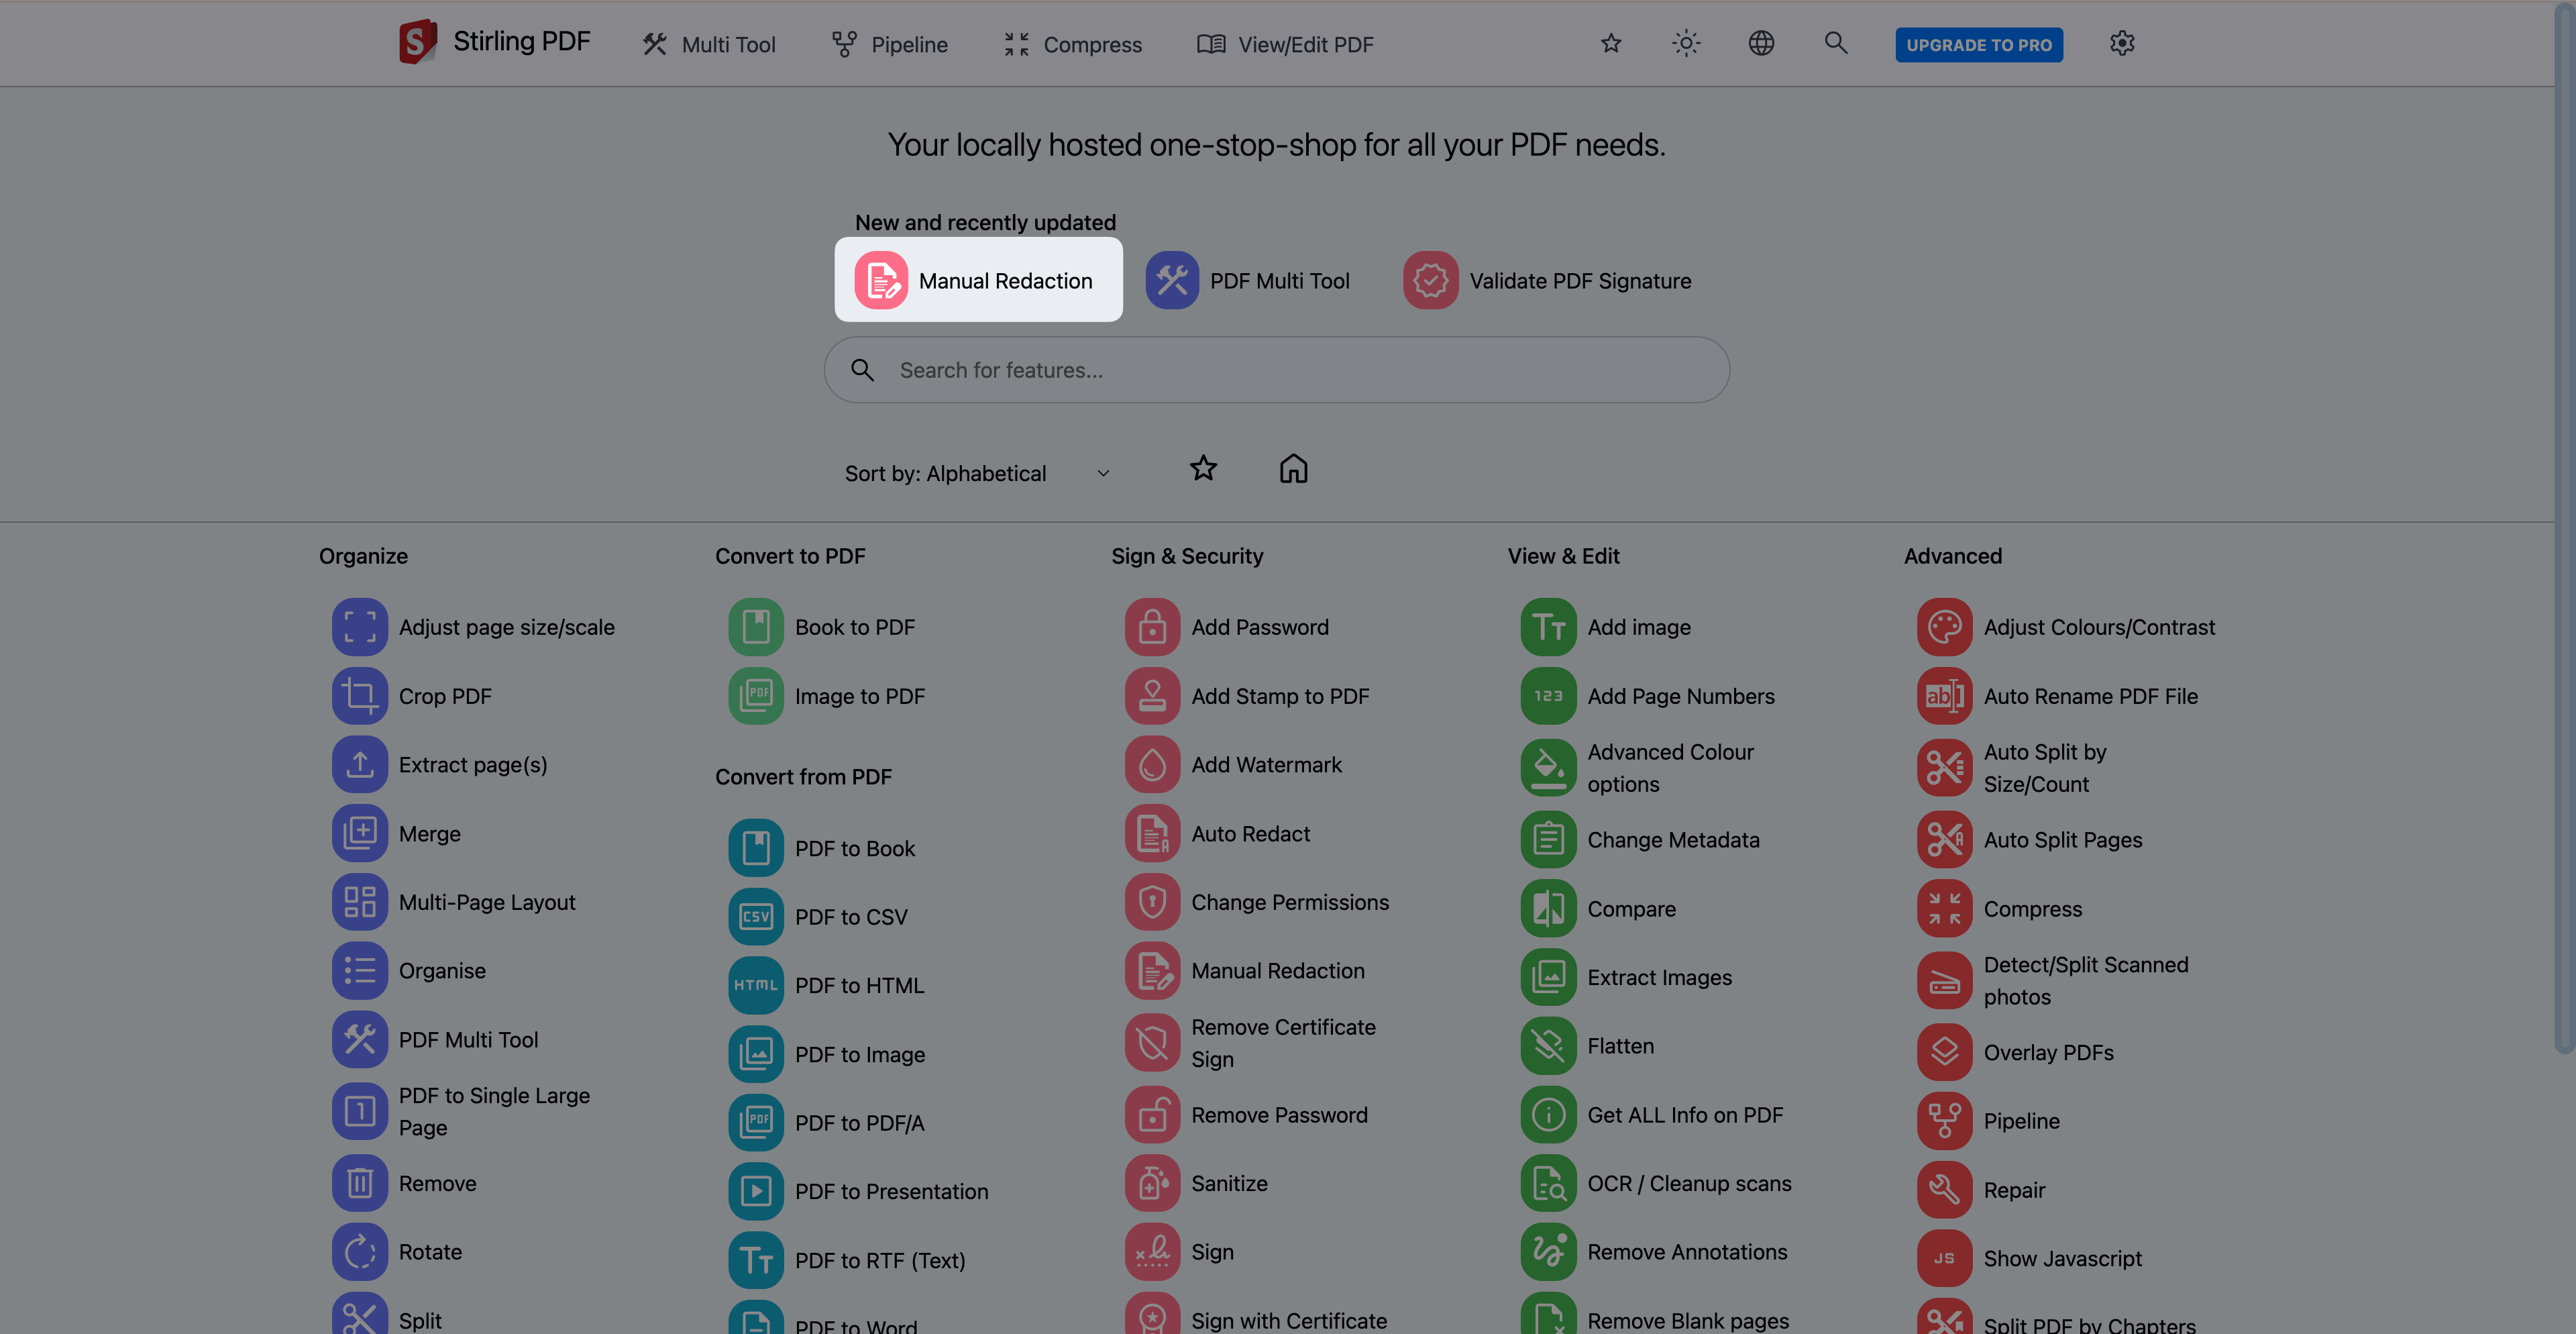Open the Validate PDF Signature link
Image resolution: width=2576 pixels, height=1334 pixels.
(x=1547, y=281)
